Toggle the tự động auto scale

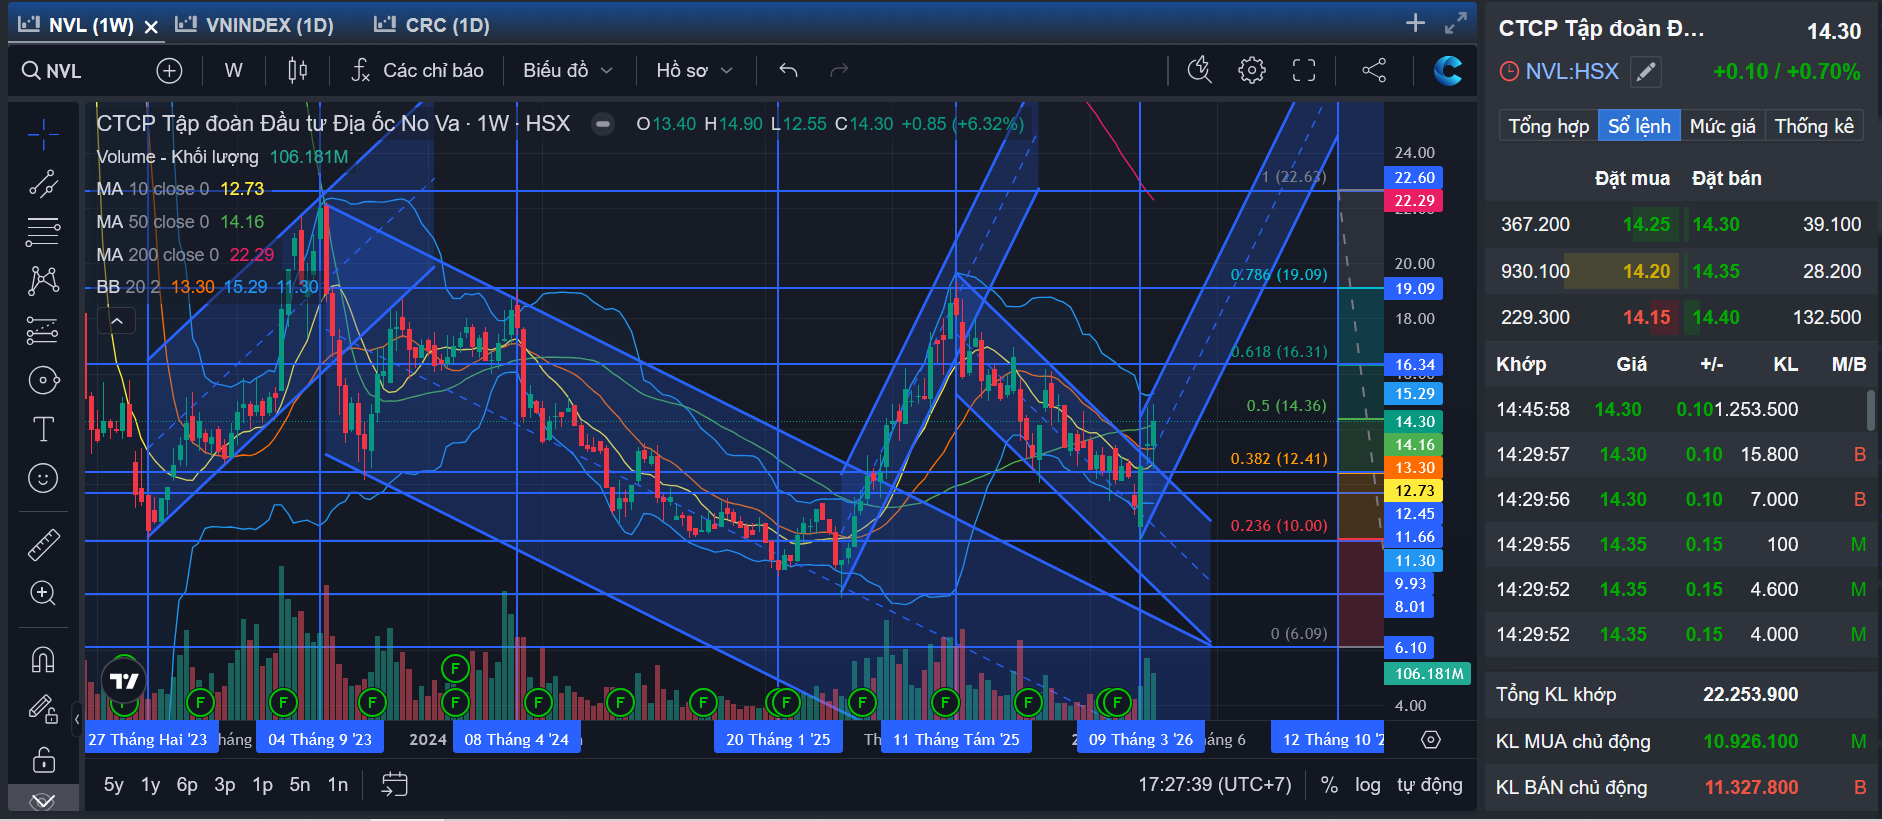pos(1429,785)
